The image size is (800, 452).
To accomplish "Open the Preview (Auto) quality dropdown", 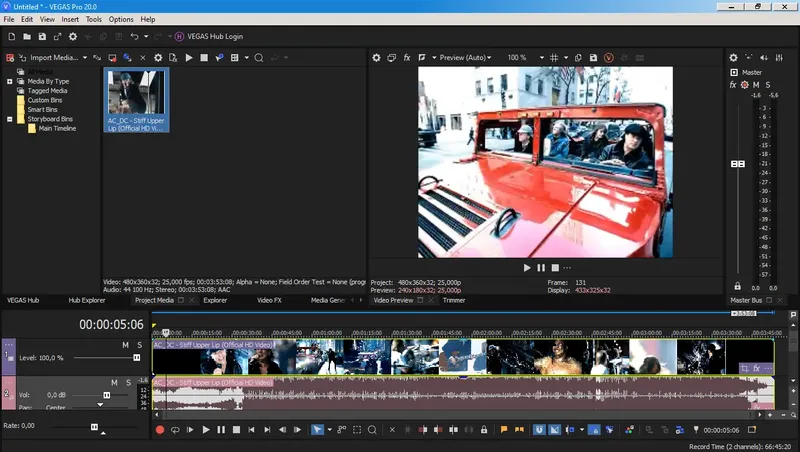I will point(464,58).
